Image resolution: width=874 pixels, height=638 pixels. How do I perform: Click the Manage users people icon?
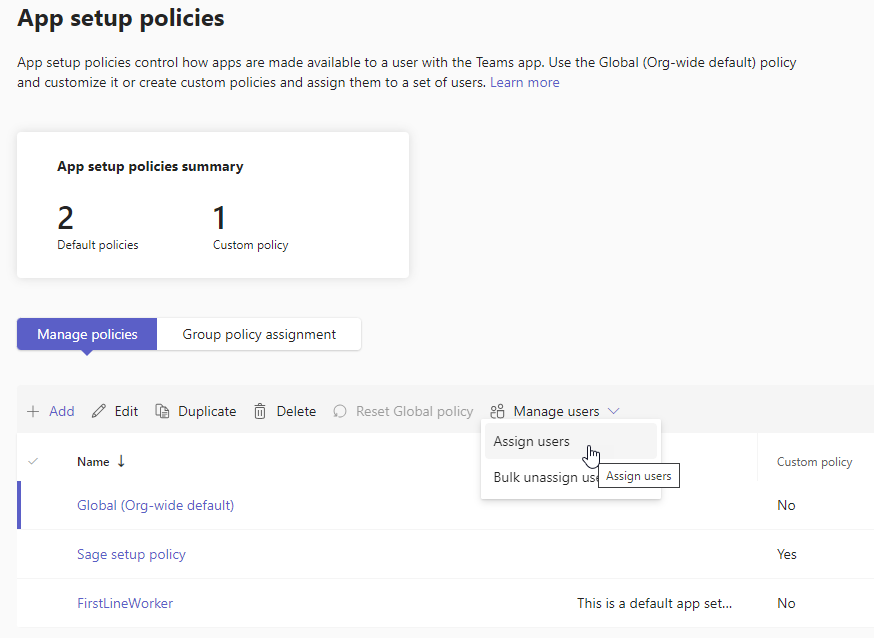point(497,411)
